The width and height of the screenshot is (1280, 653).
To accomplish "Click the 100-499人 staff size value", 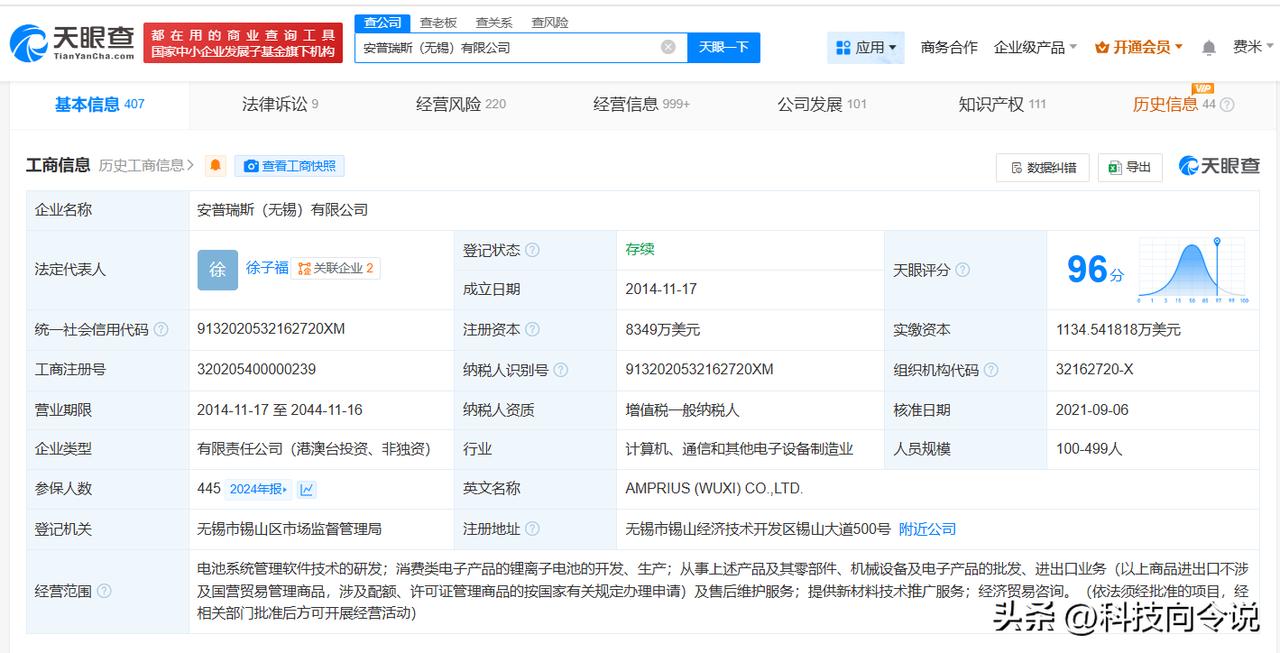I will point(1089,449).
